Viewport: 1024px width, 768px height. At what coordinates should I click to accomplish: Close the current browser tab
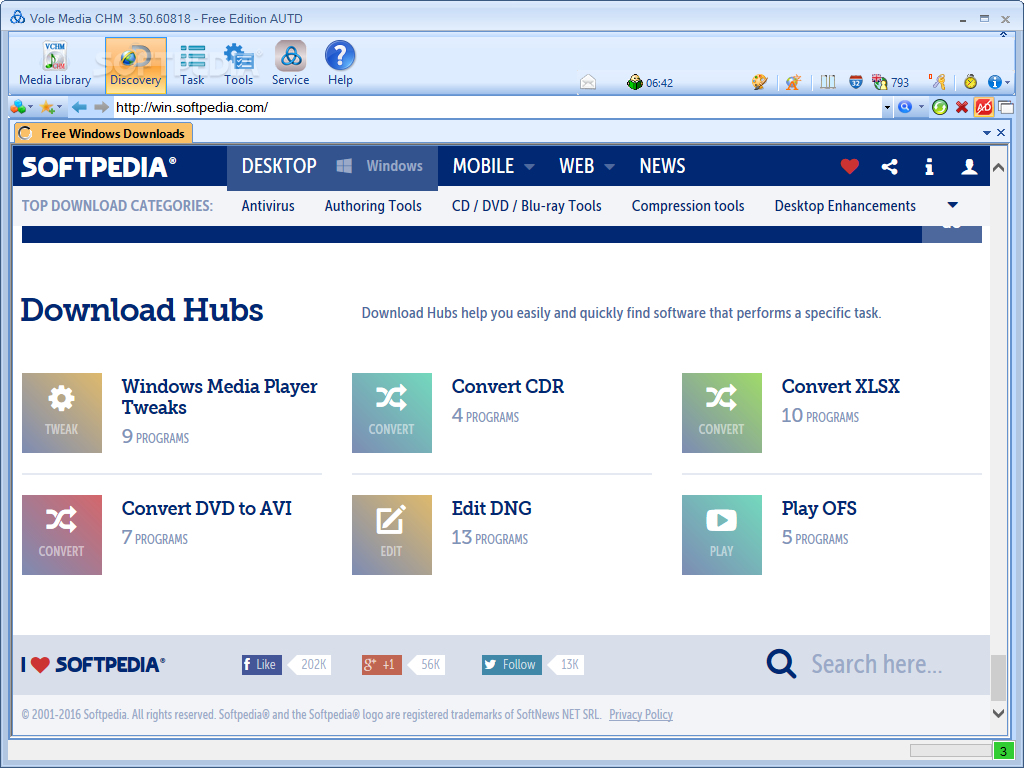(1001, 133)
